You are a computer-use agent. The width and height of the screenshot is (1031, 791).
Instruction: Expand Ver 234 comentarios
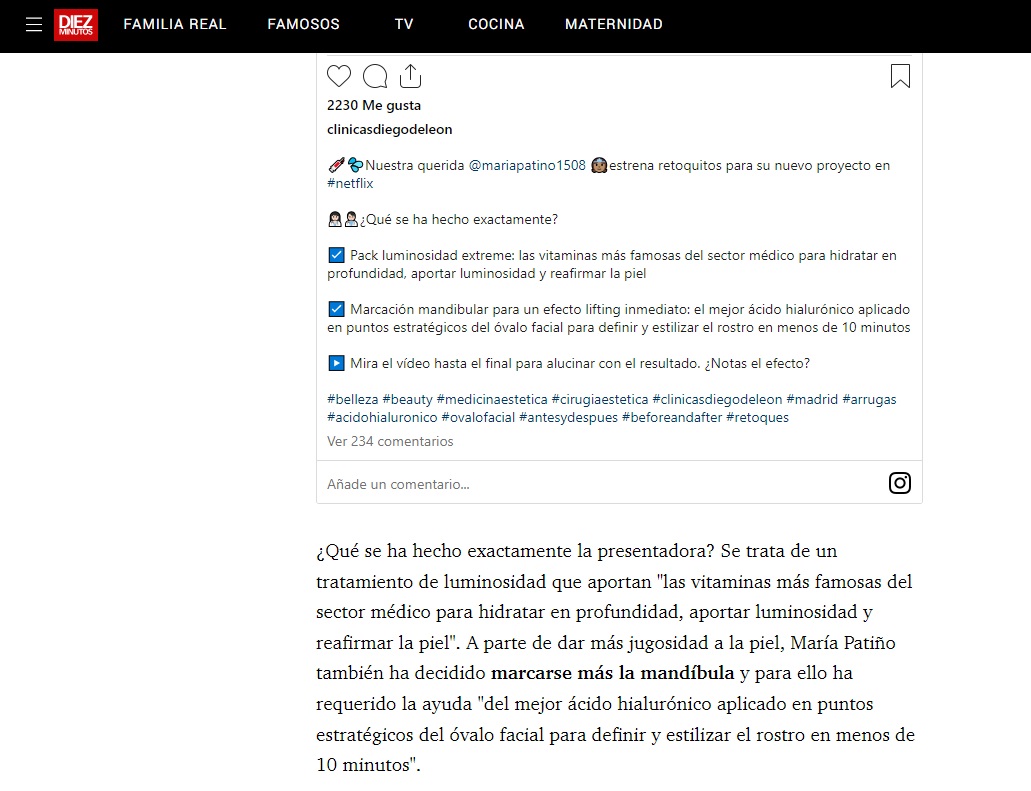click(390, 441)
